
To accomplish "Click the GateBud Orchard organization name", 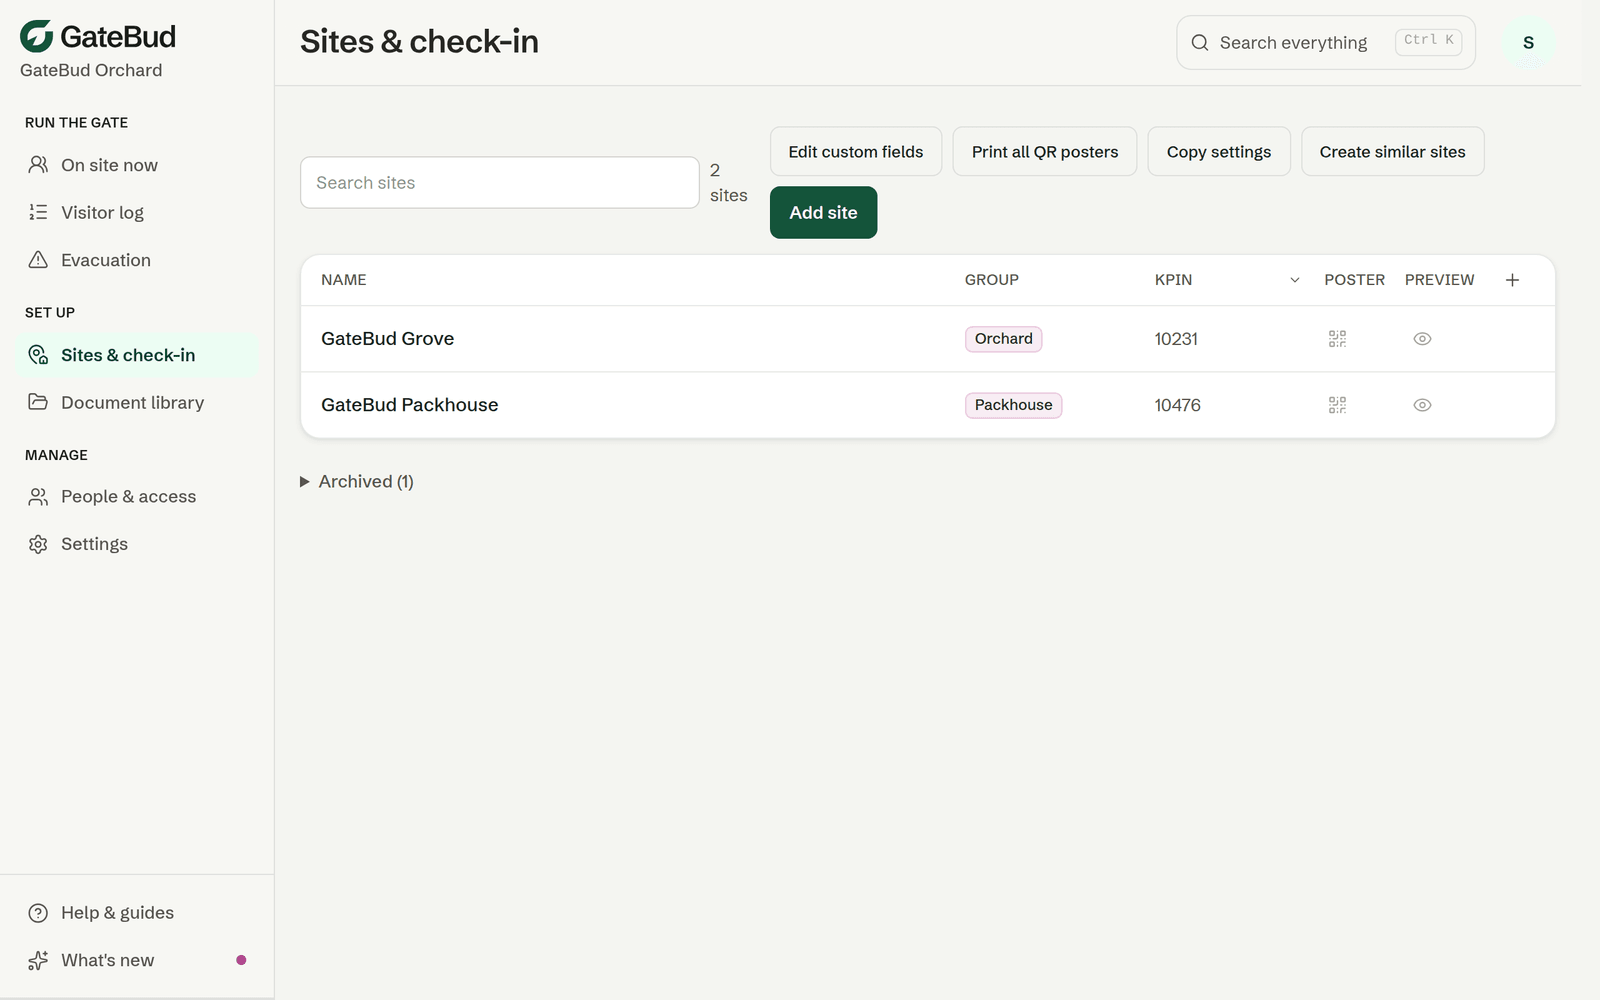I will [91, 70].
